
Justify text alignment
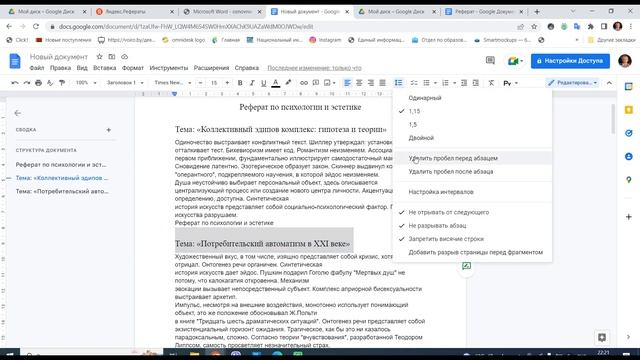coord(382,83)
